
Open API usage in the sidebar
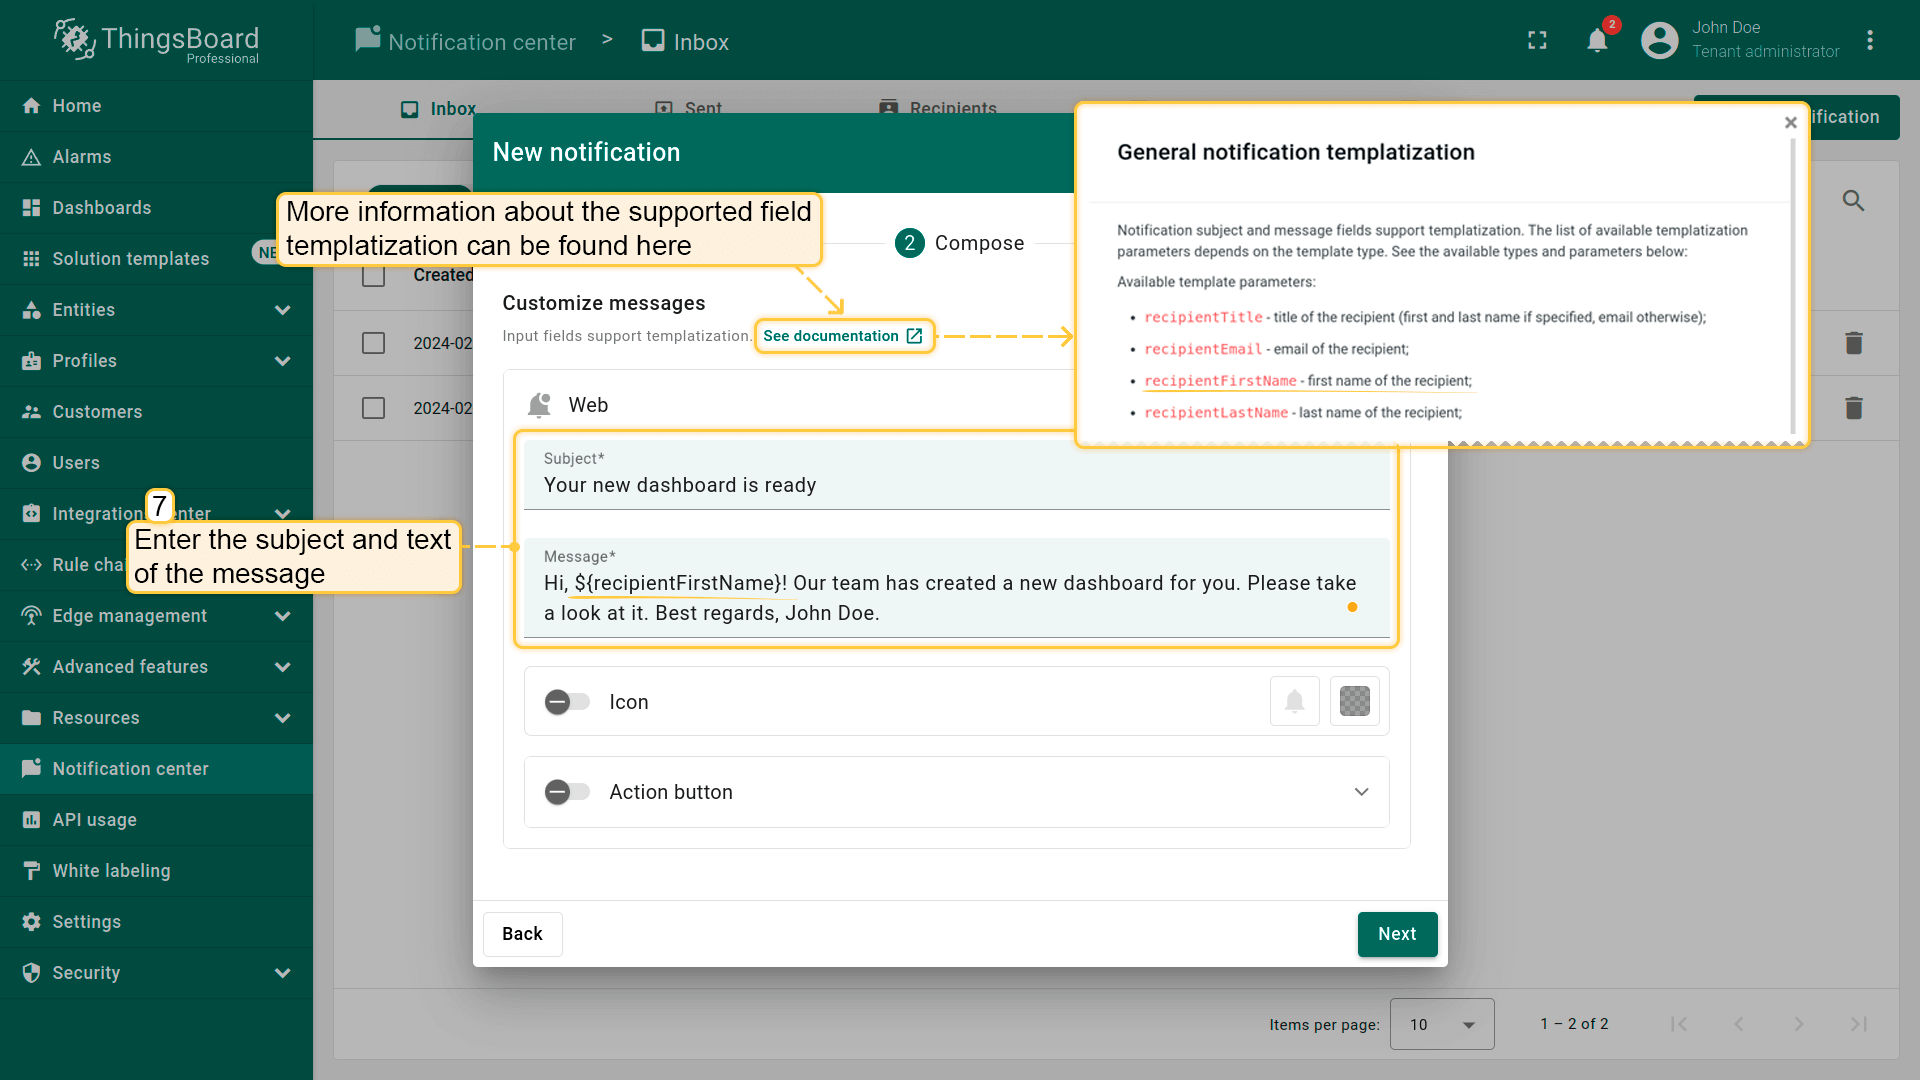pos(94,820)
